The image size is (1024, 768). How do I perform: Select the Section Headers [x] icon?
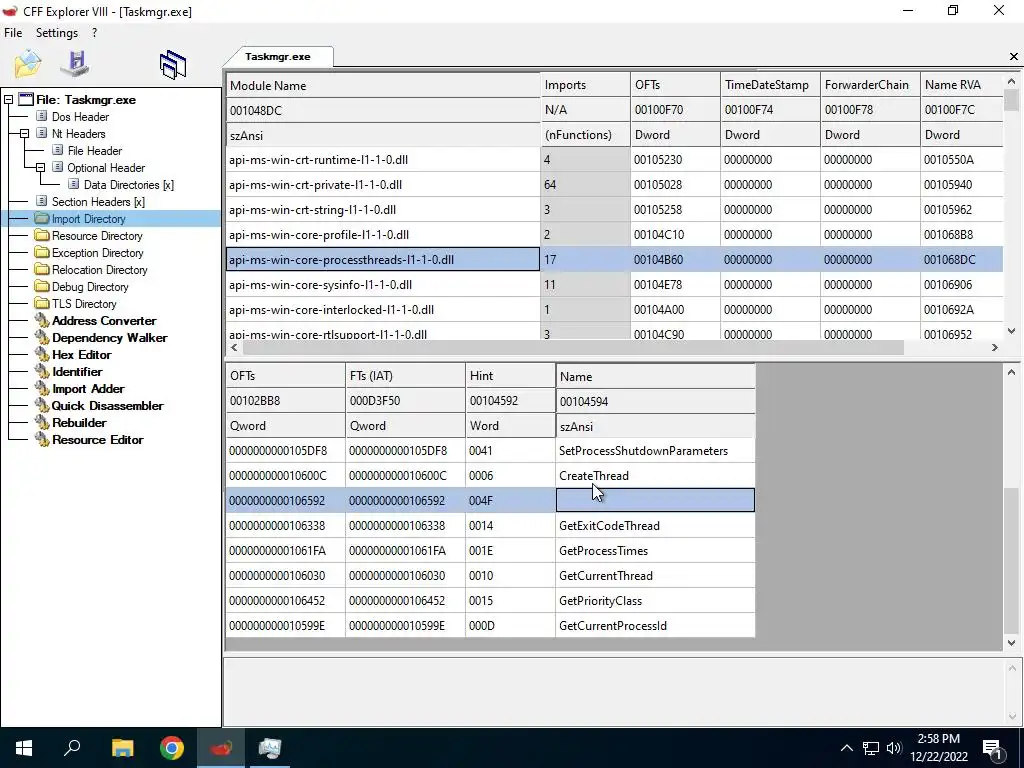coord(42,201)
